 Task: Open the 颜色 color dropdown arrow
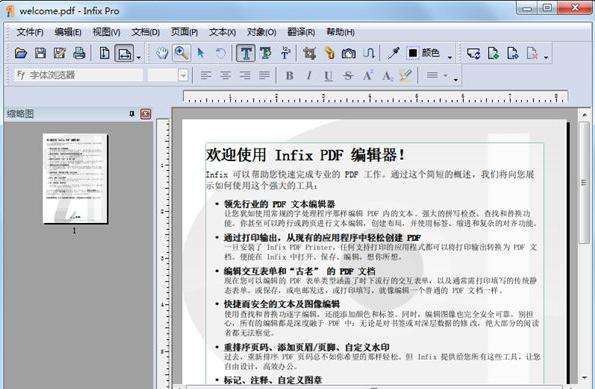pos(450,57)
